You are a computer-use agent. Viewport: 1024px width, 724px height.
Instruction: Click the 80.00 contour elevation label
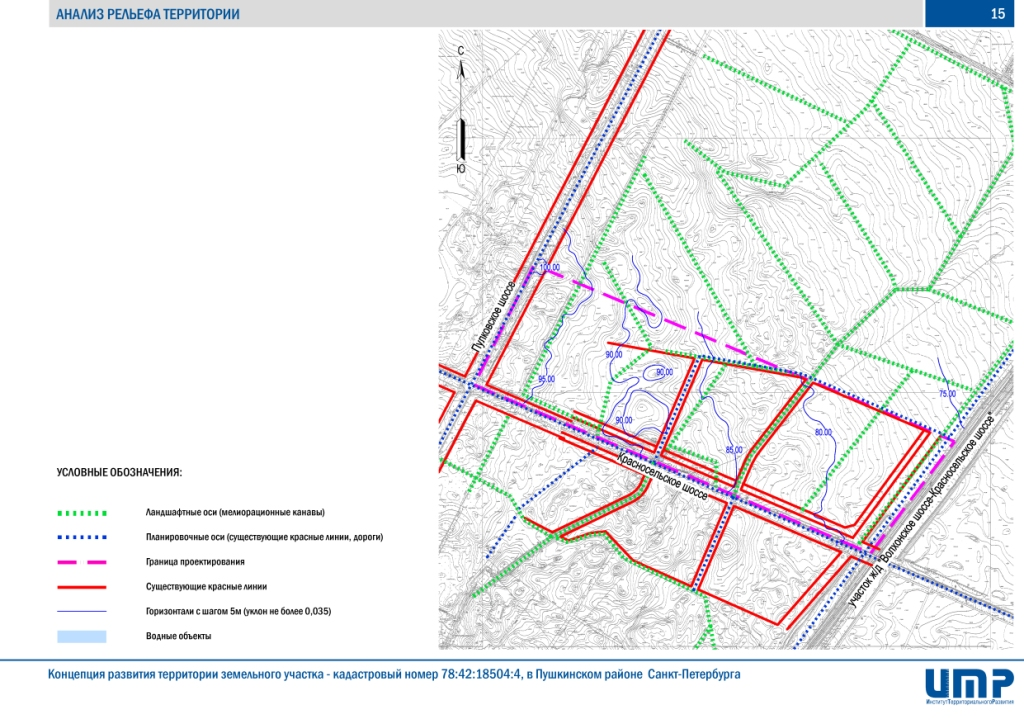tap(823, 432)
